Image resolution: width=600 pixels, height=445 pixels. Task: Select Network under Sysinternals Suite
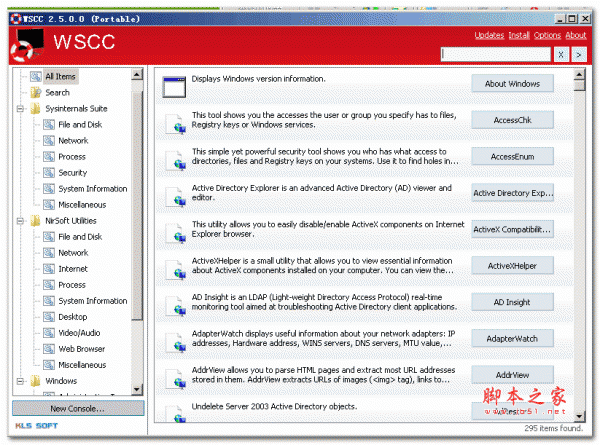coord(73,140)
